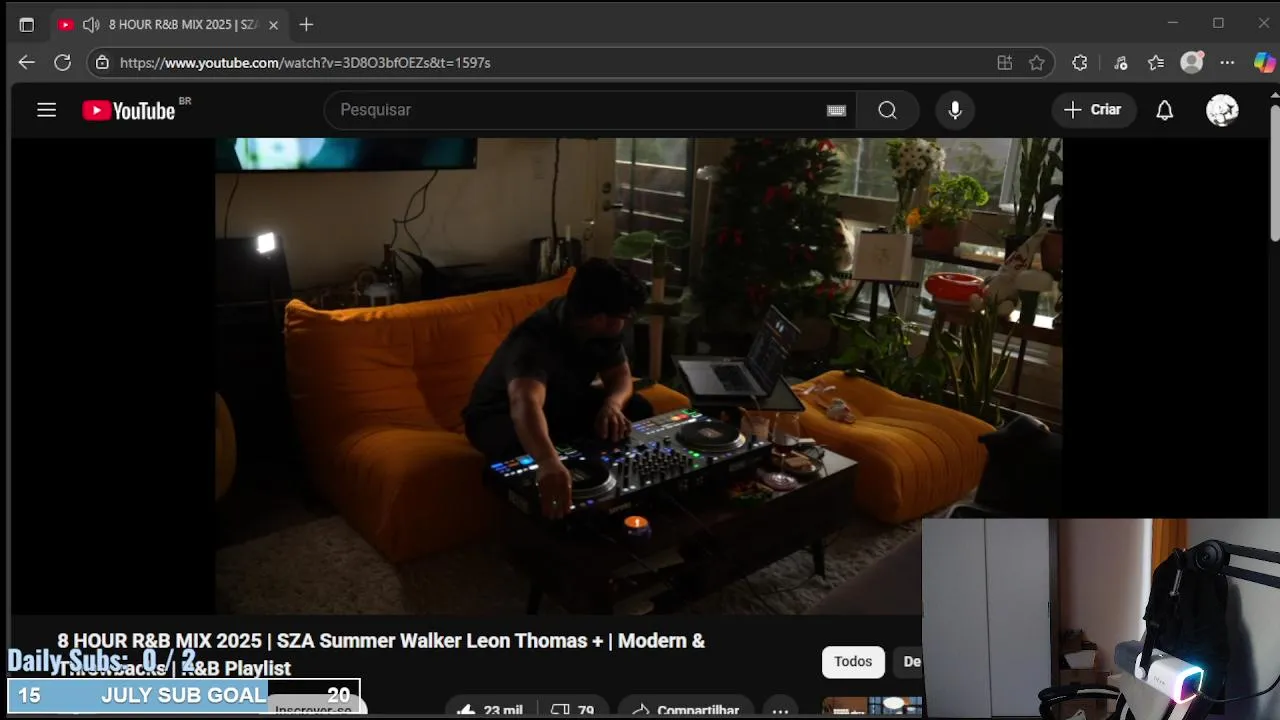Open the YouTube account avatar menu

coord(1222,110)
